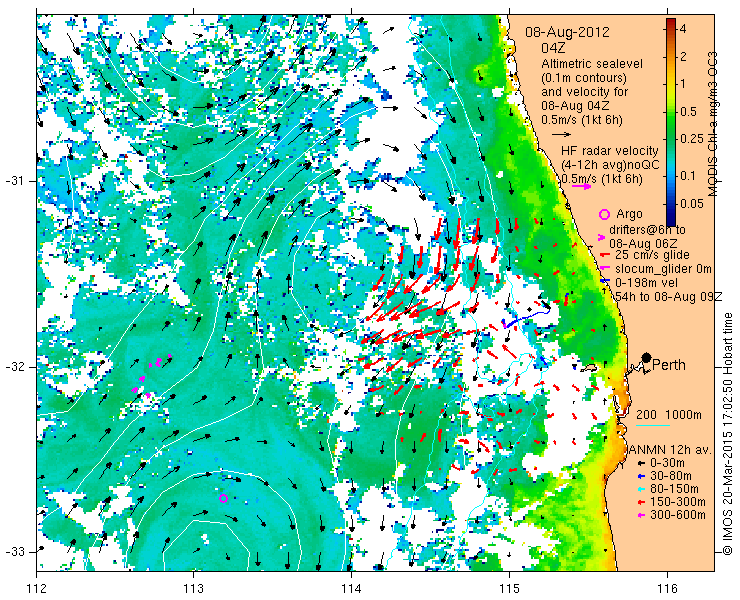Click the blue glider track near 115 longitude
The width and height of the screenshot is (740, 600).
click(x=526, y=317)
